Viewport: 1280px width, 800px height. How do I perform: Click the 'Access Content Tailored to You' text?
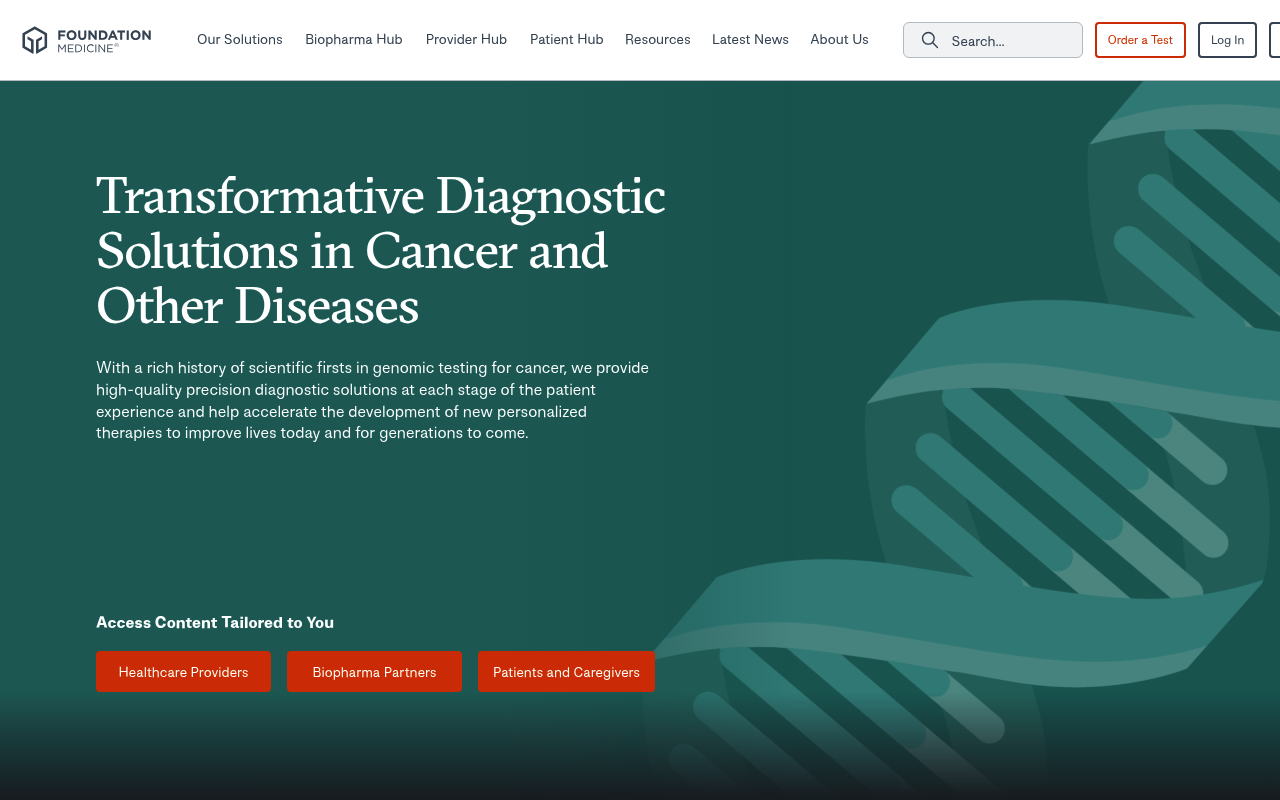coord(215,623)
